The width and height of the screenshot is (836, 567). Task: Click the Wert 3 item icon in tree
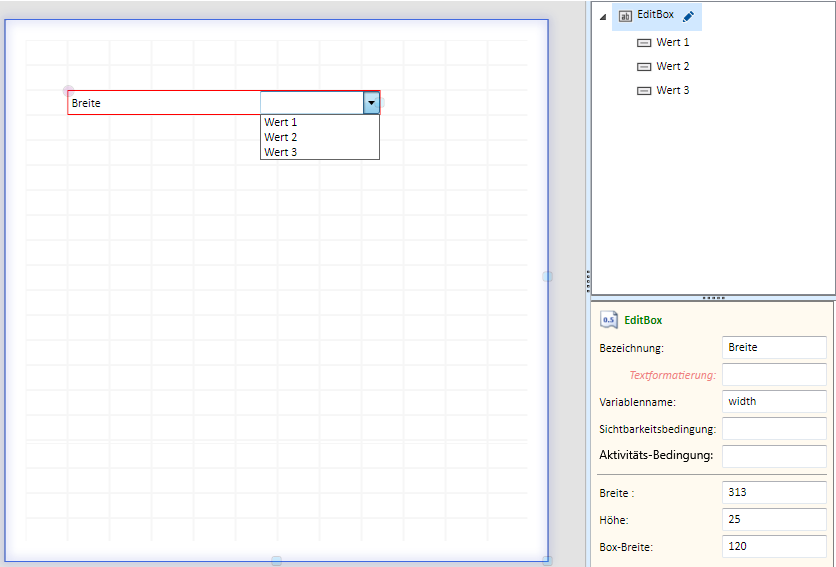644,91
